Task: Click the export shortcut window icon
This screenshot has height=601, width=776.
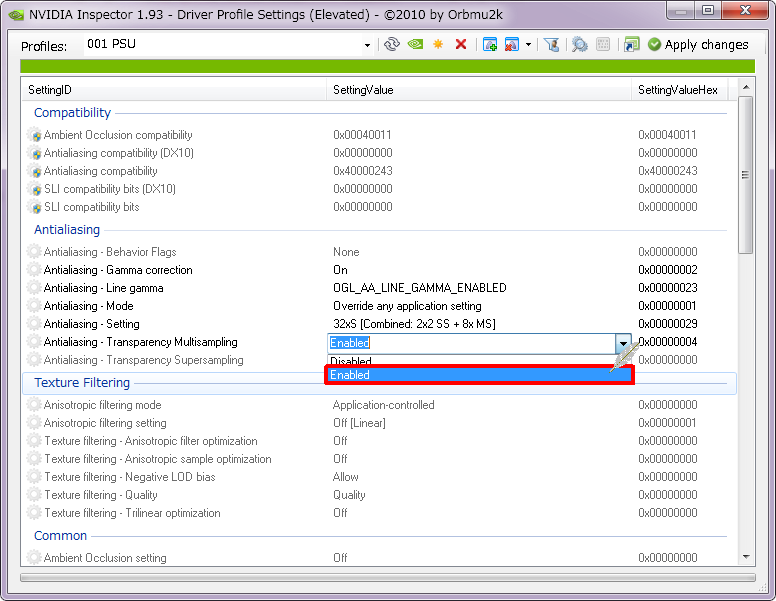Action: click(631, 45)
